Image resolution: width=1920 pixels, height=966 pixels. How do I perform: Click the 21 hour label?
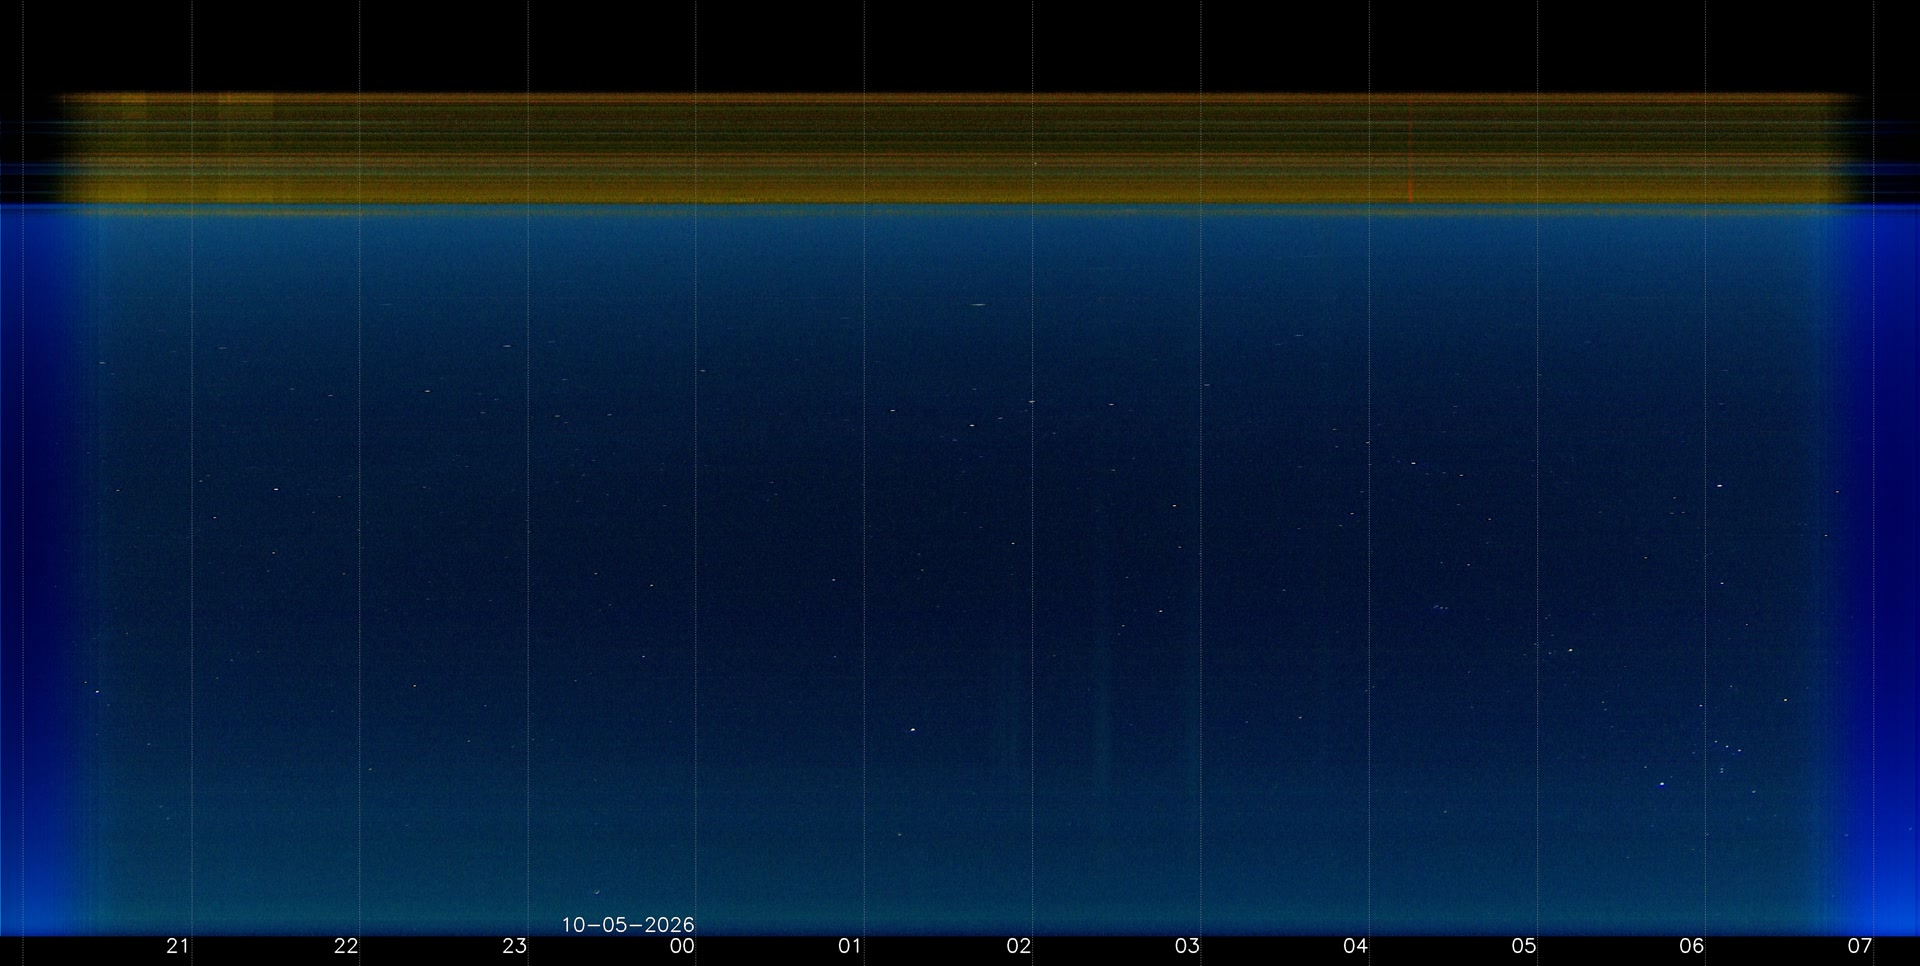[x=178, y=946]
